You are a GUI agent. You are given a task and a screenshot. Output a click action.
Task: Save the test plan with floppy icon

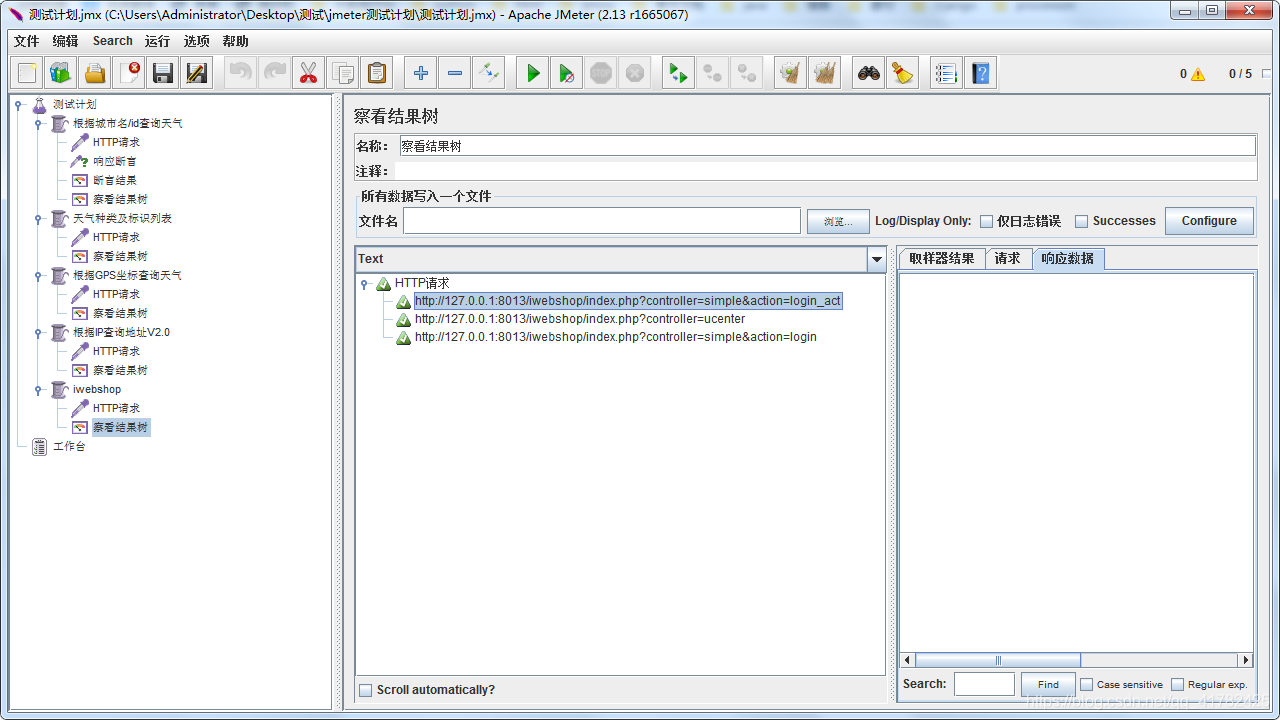(163, 73)
